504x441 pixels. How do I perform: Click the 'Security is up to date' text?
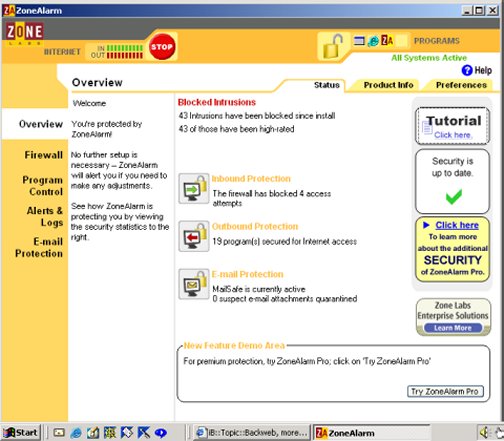point(452,167)
